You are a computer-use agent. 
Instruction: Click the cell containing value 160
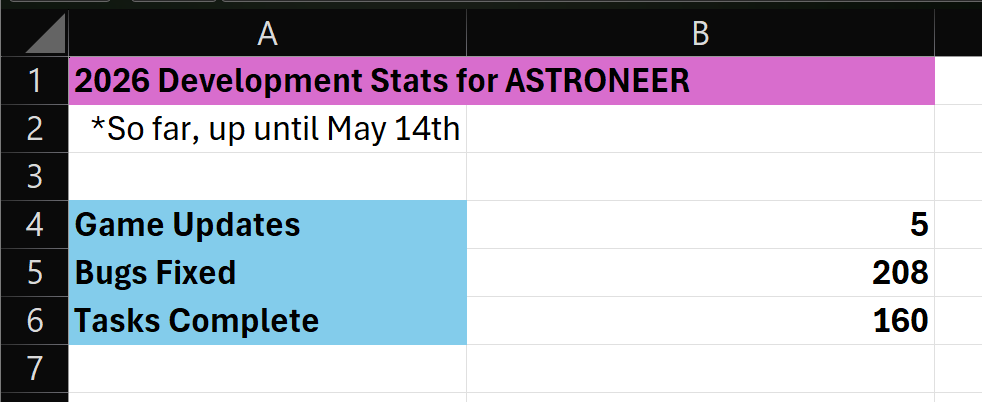[x=700, y=321]
